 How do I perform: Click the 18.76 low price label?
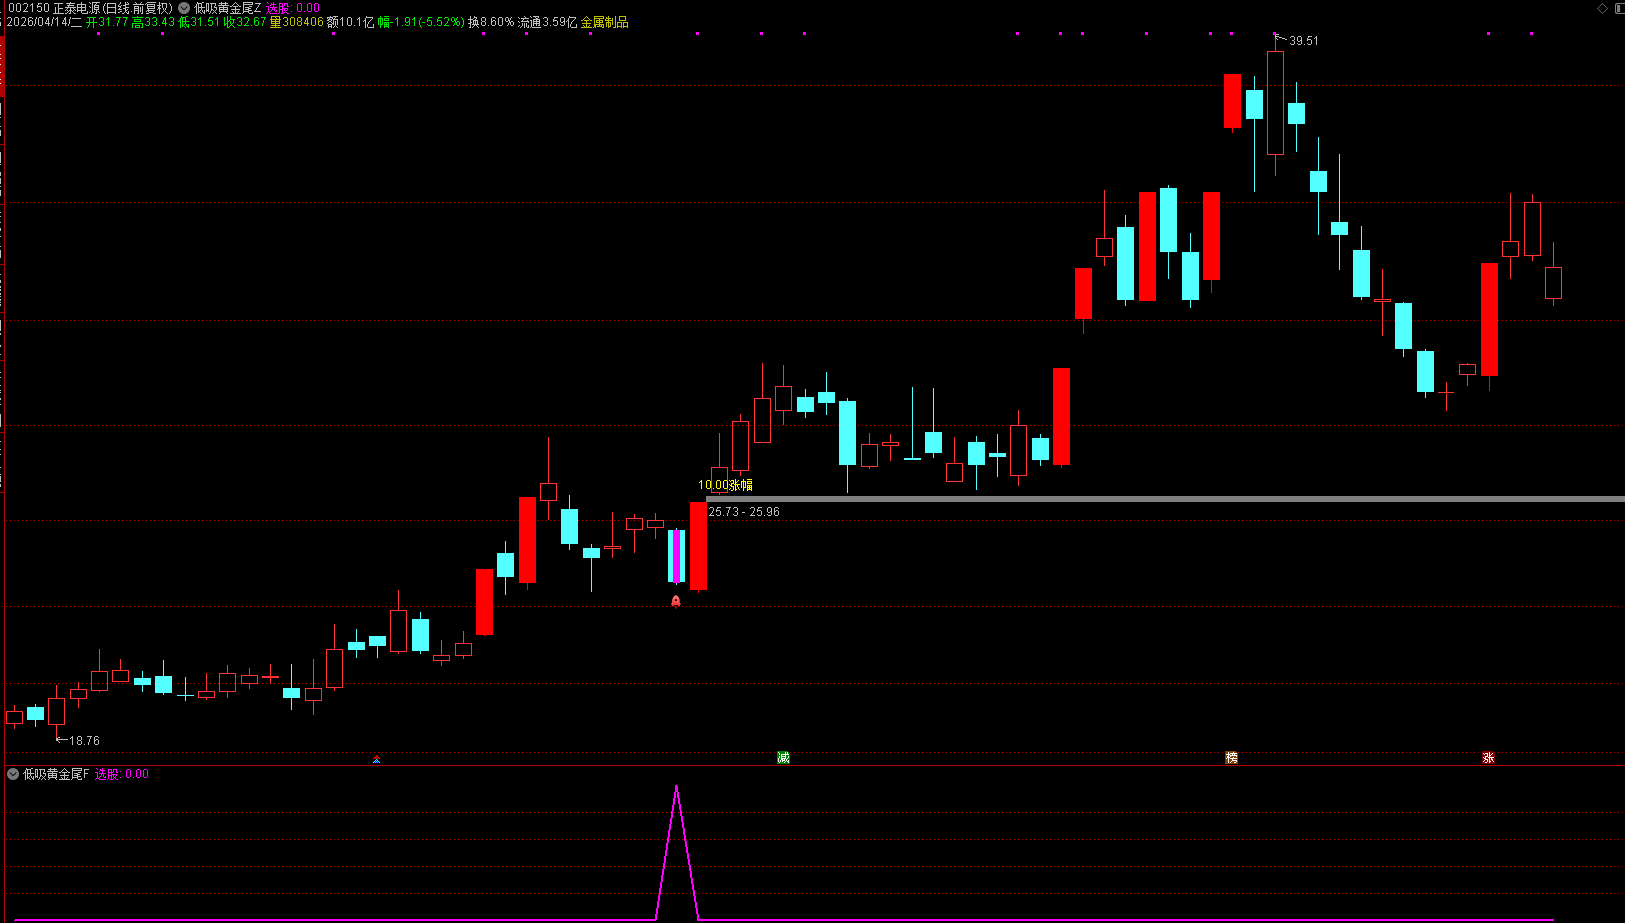(84, 741)
